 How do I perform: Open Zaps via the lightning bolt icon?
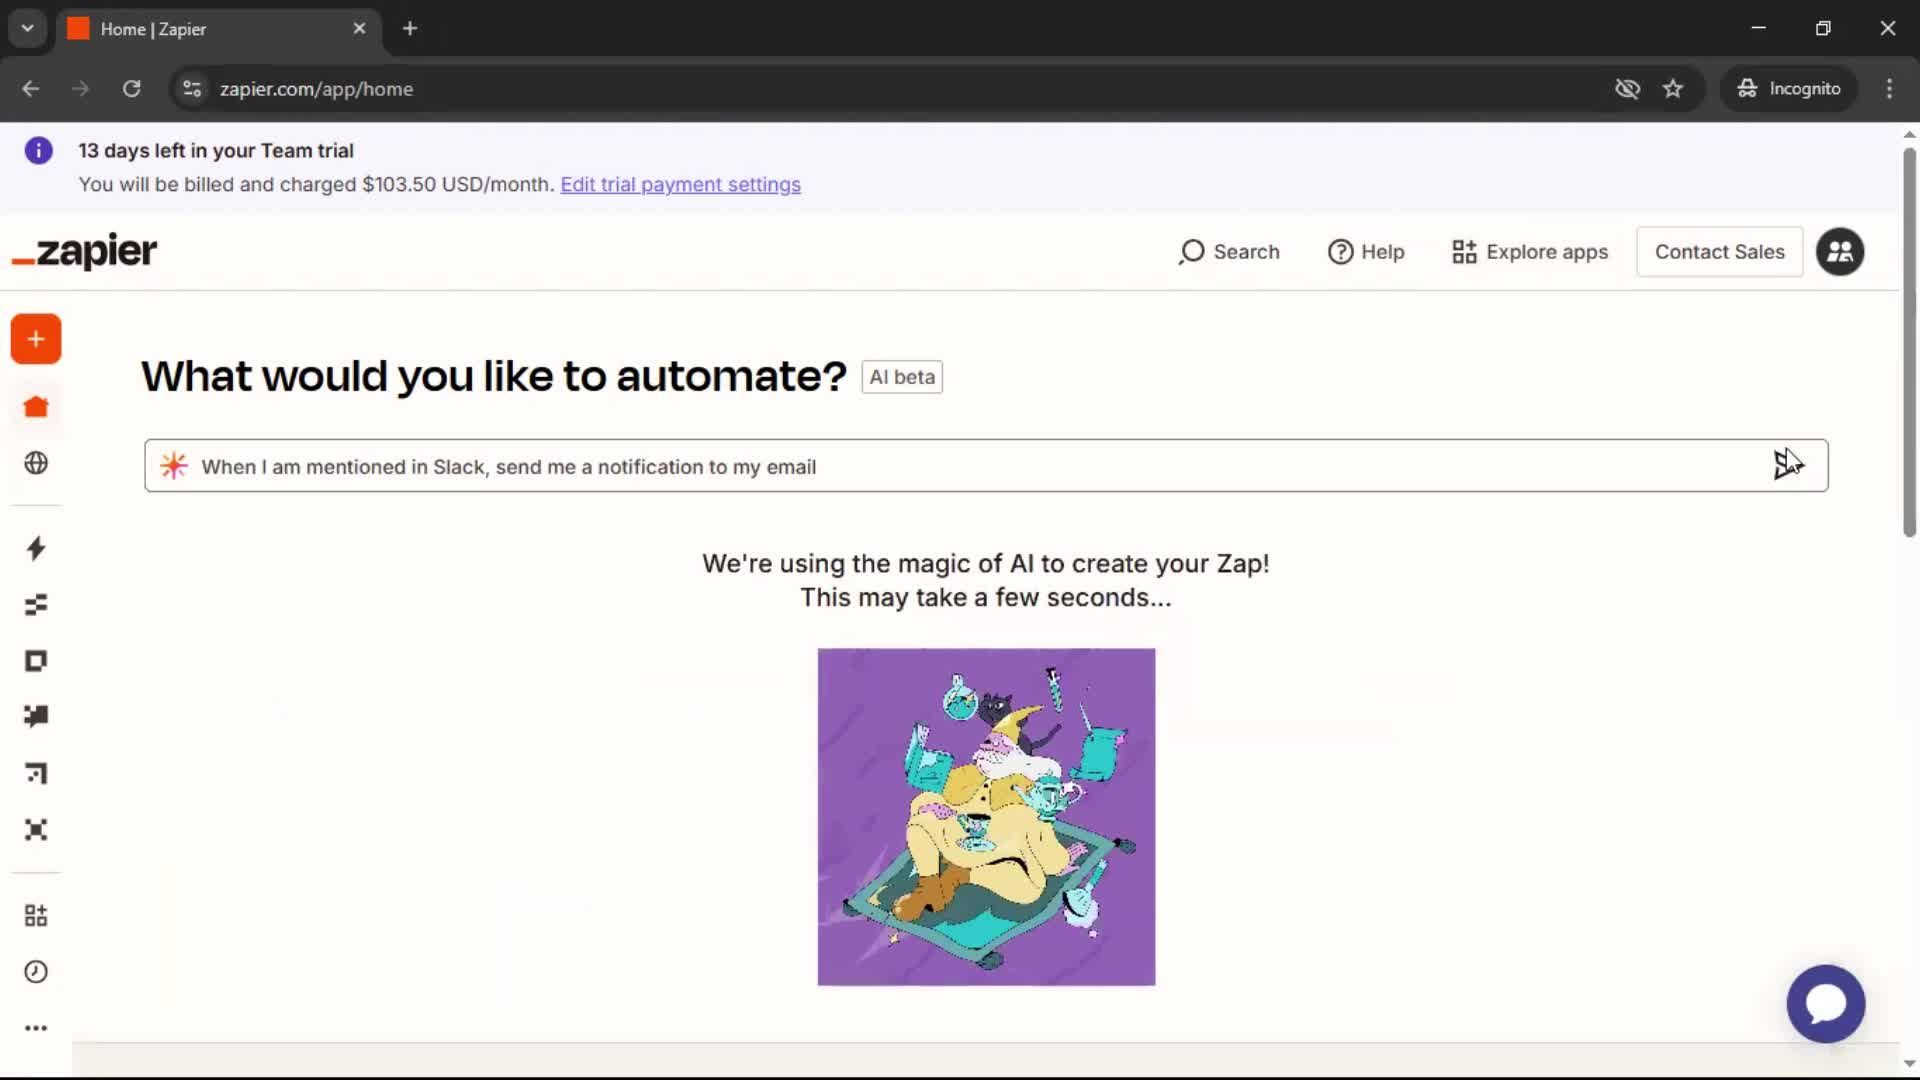[x=36, y=548]
